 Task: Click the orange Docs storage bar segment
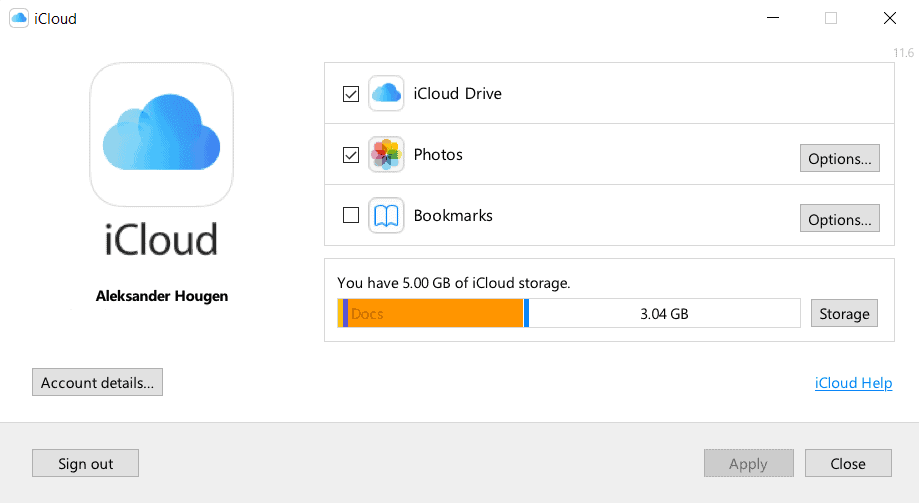coord(435,314)
